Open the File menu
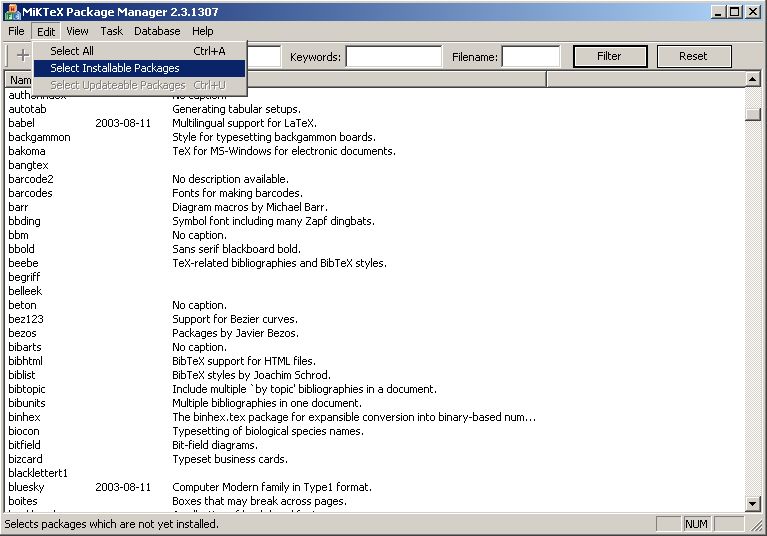The image size is (767, 536). [x=16, y=31]
